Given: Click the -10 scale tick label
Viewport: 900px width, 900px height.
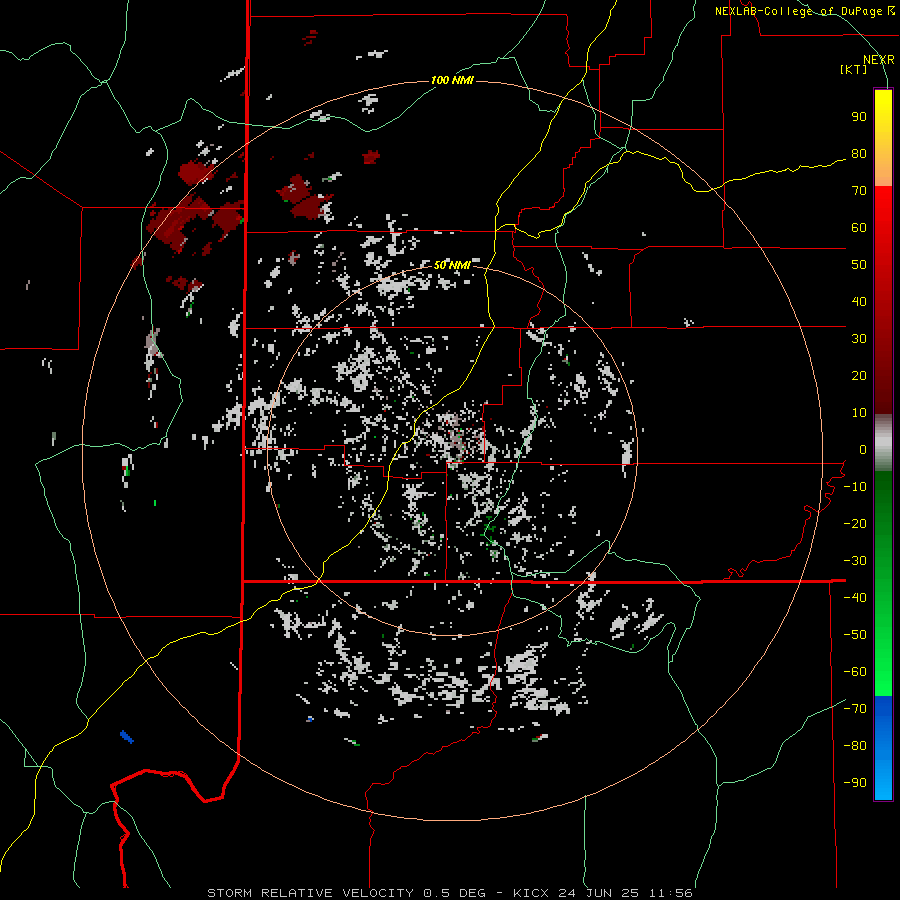Looking at the screenshot, I should (855, 487).
